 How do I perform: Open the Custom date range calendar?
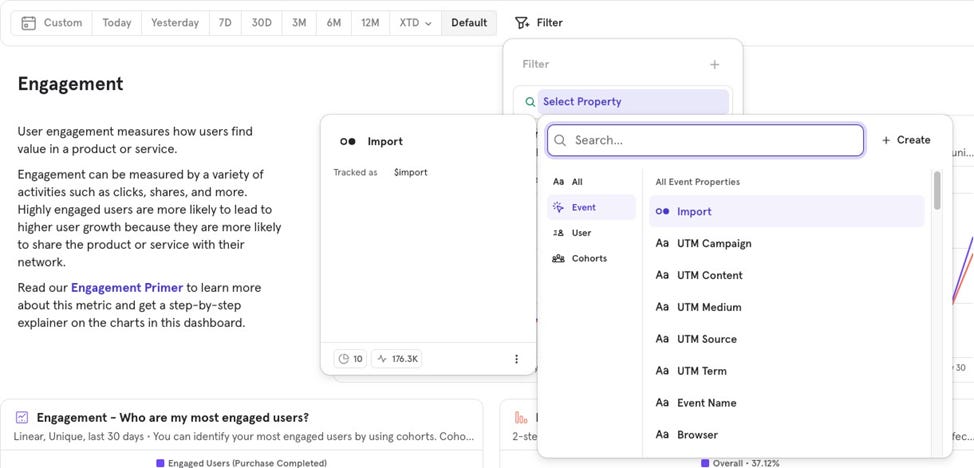[52, 23]
